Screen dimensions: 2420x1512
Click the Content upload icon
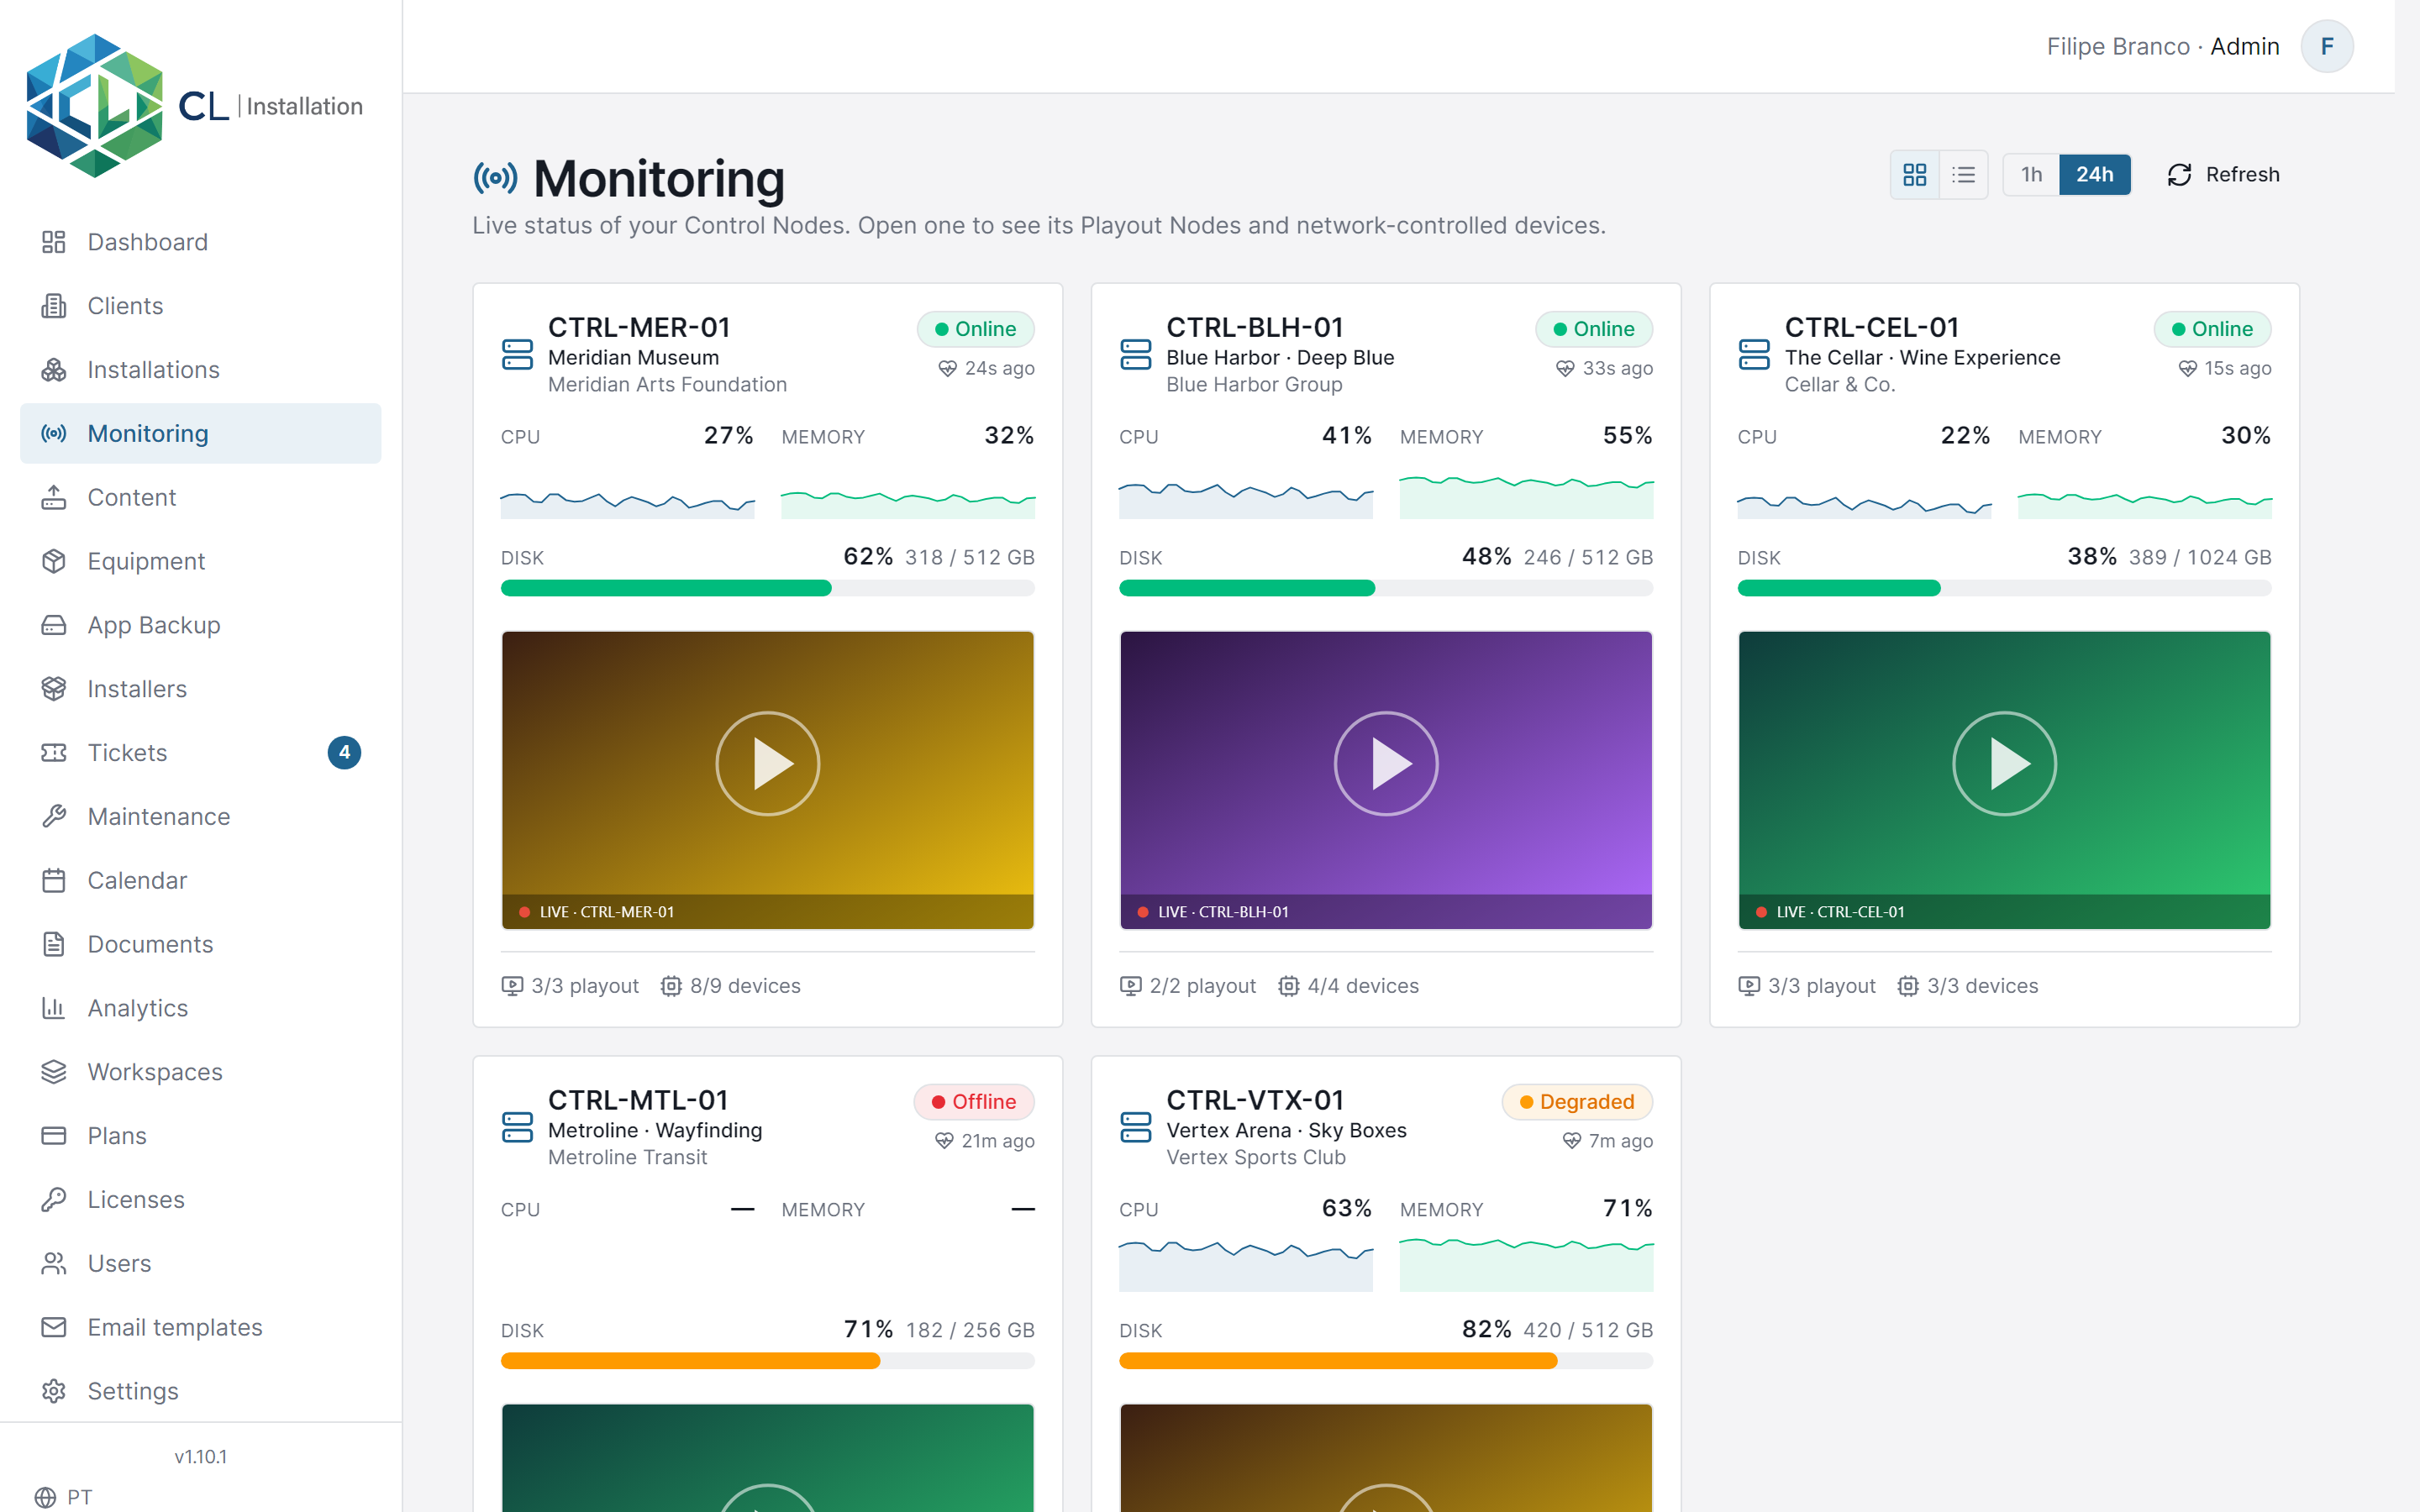point(54,497)
